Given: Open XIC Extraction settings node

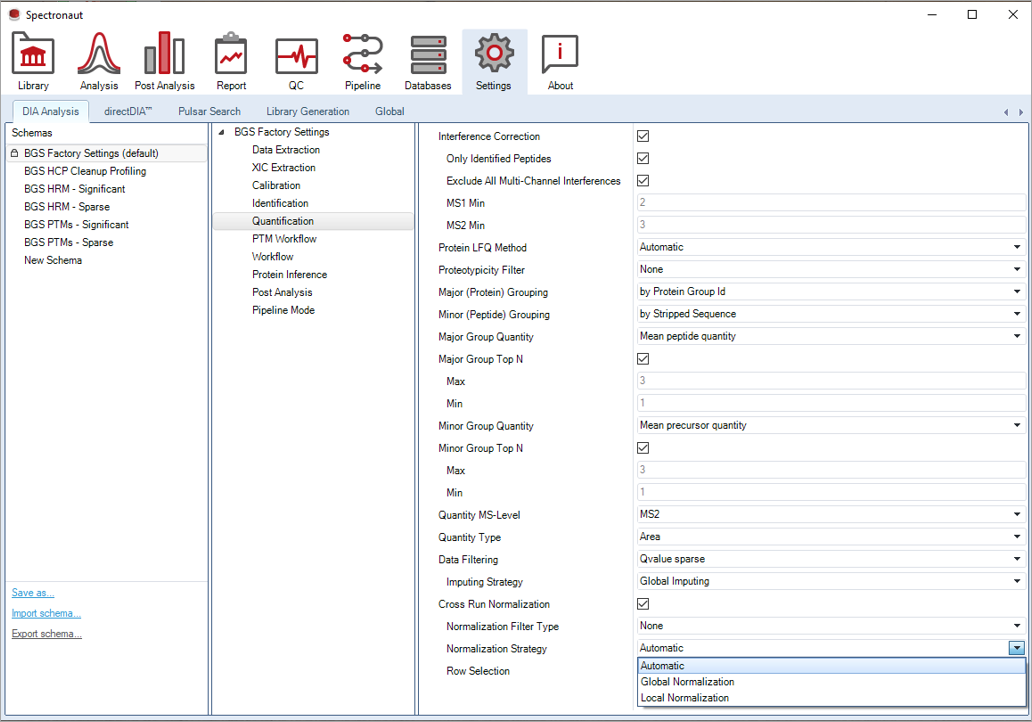Looking at the screenshot, I should point(284,168).
